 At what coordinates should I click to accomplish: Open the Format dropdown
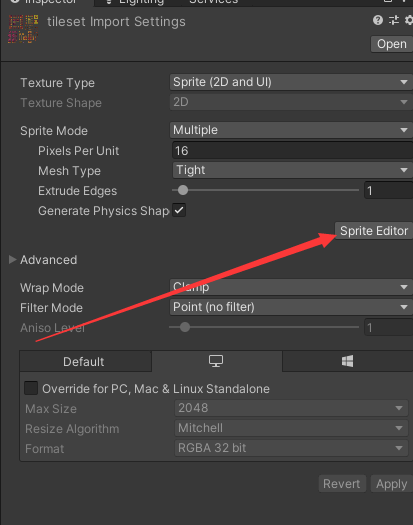291,448
